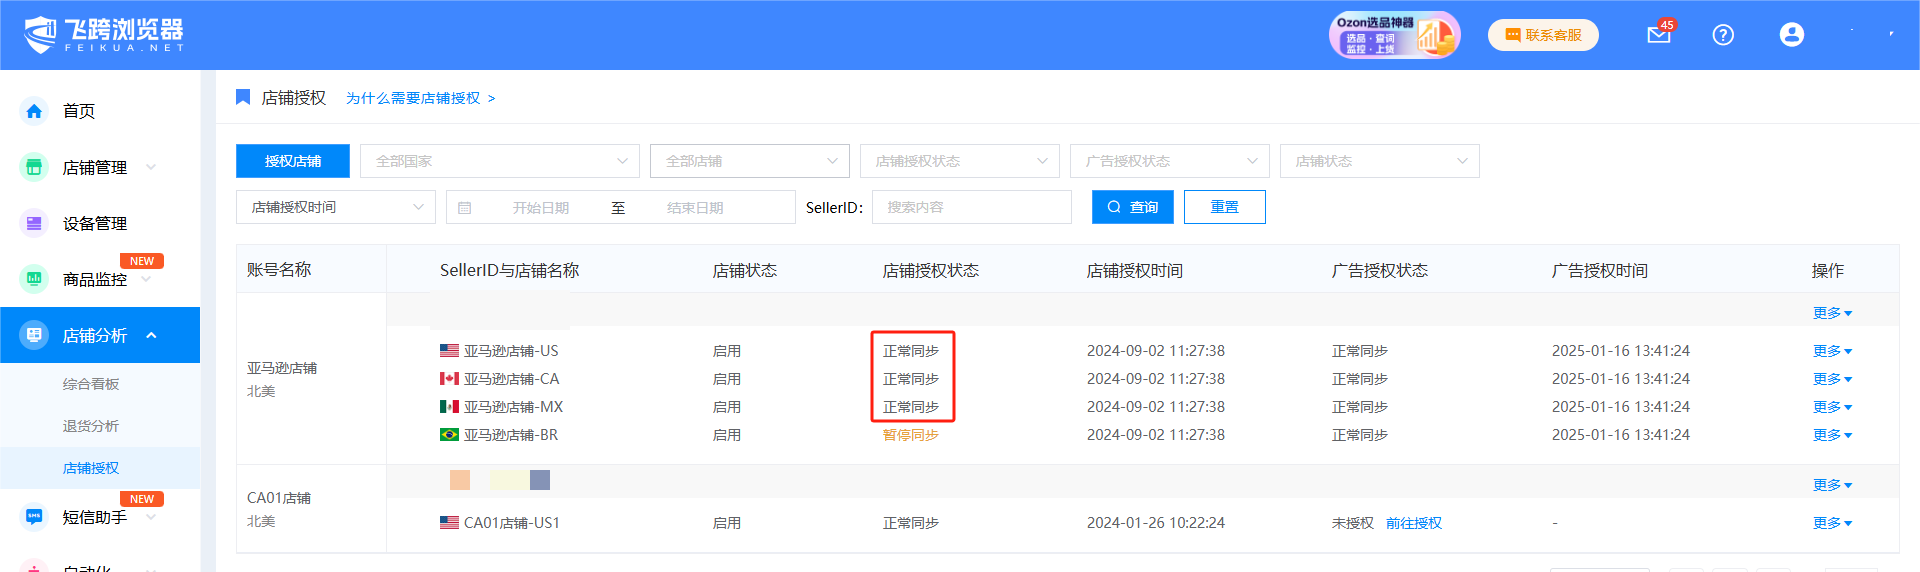Click the 飞跨浏览器 logo
Viewport: 1920px width, 572px height.
(104, 35)
